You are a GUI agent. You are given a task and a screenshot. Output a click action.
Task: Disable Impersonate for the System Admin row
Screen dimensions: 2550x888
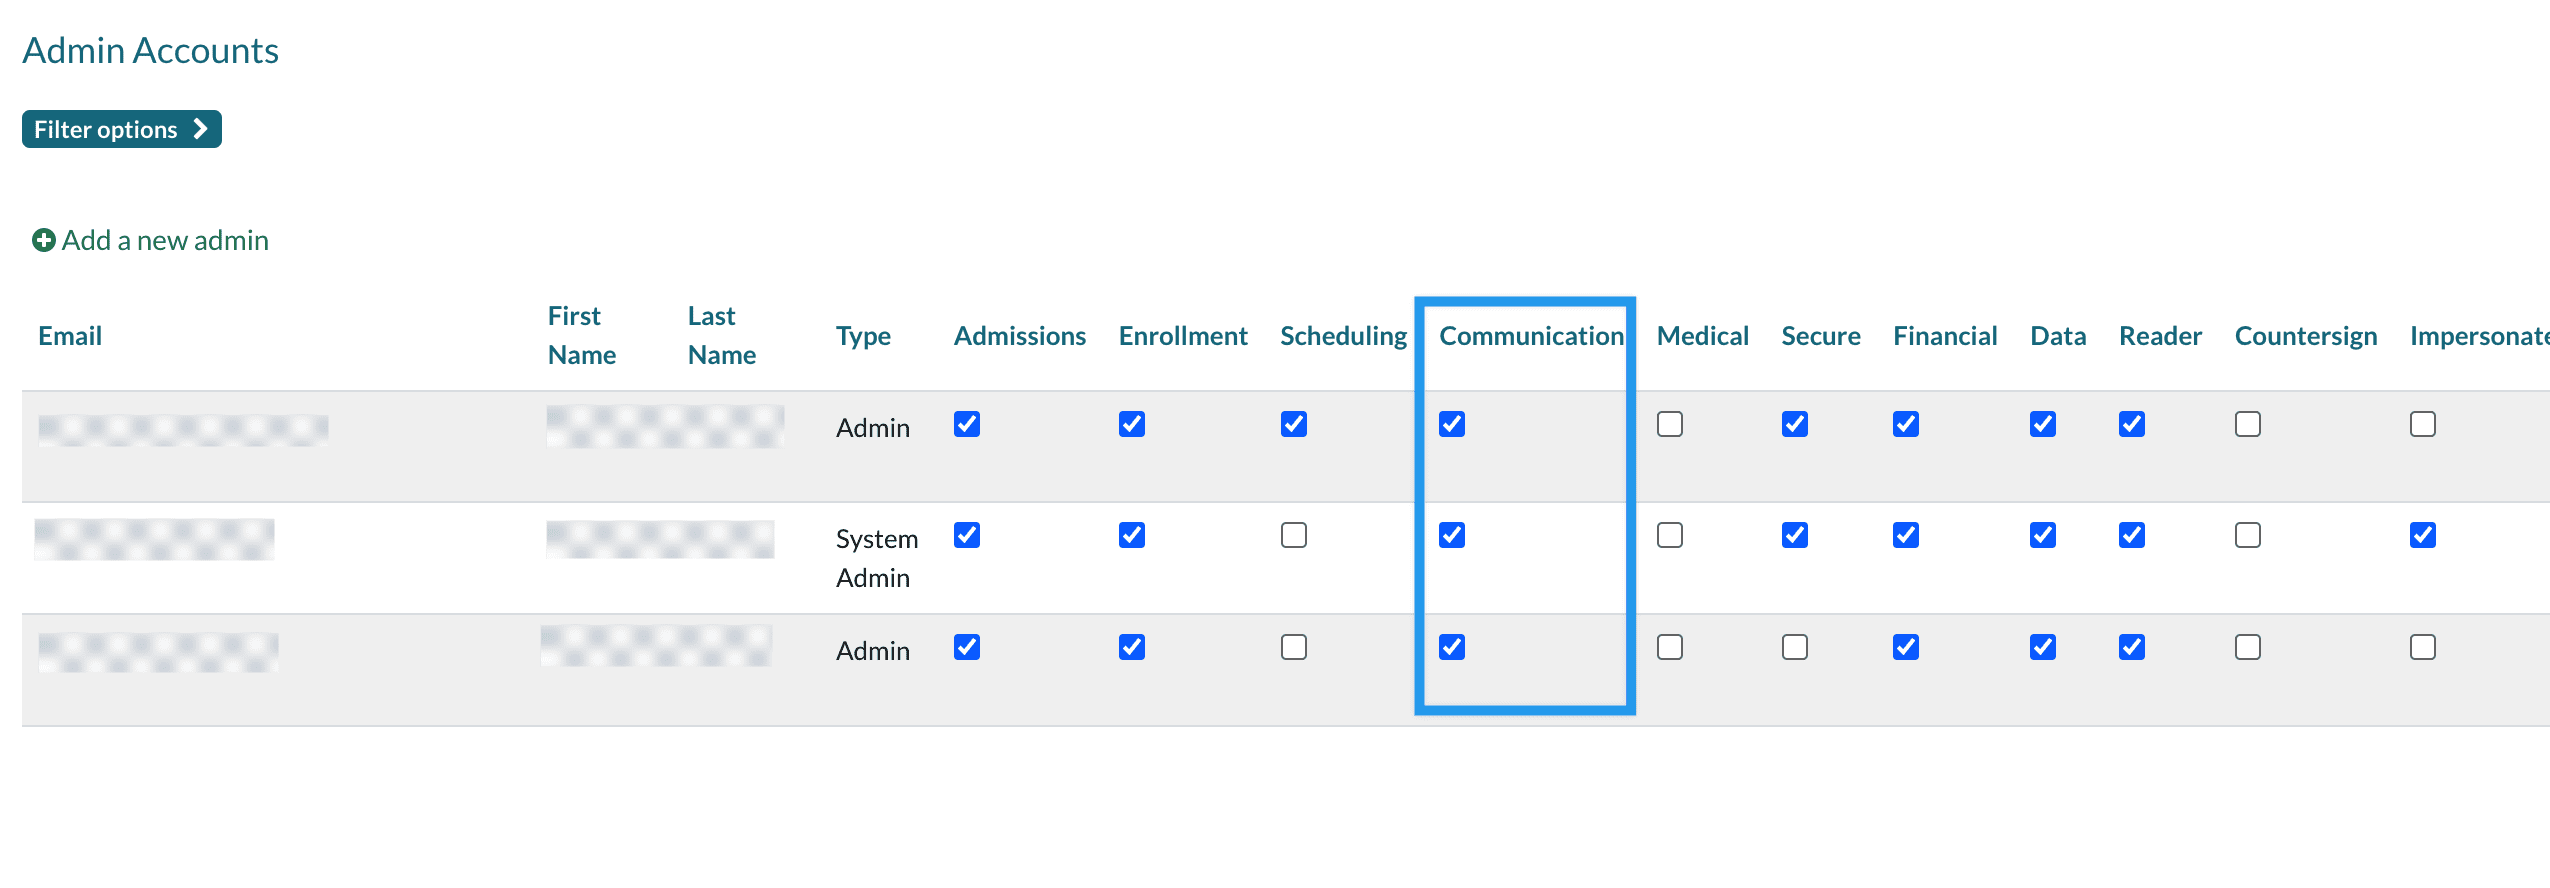pos(2422,535)
